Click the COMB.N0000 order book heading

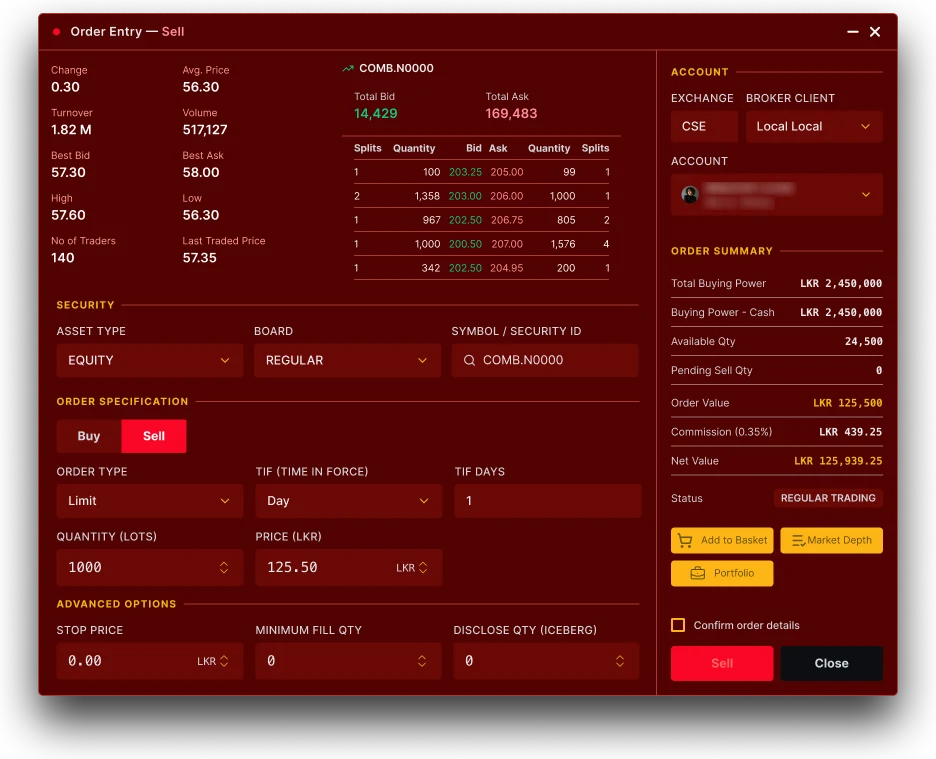click(x=396, y=69)
